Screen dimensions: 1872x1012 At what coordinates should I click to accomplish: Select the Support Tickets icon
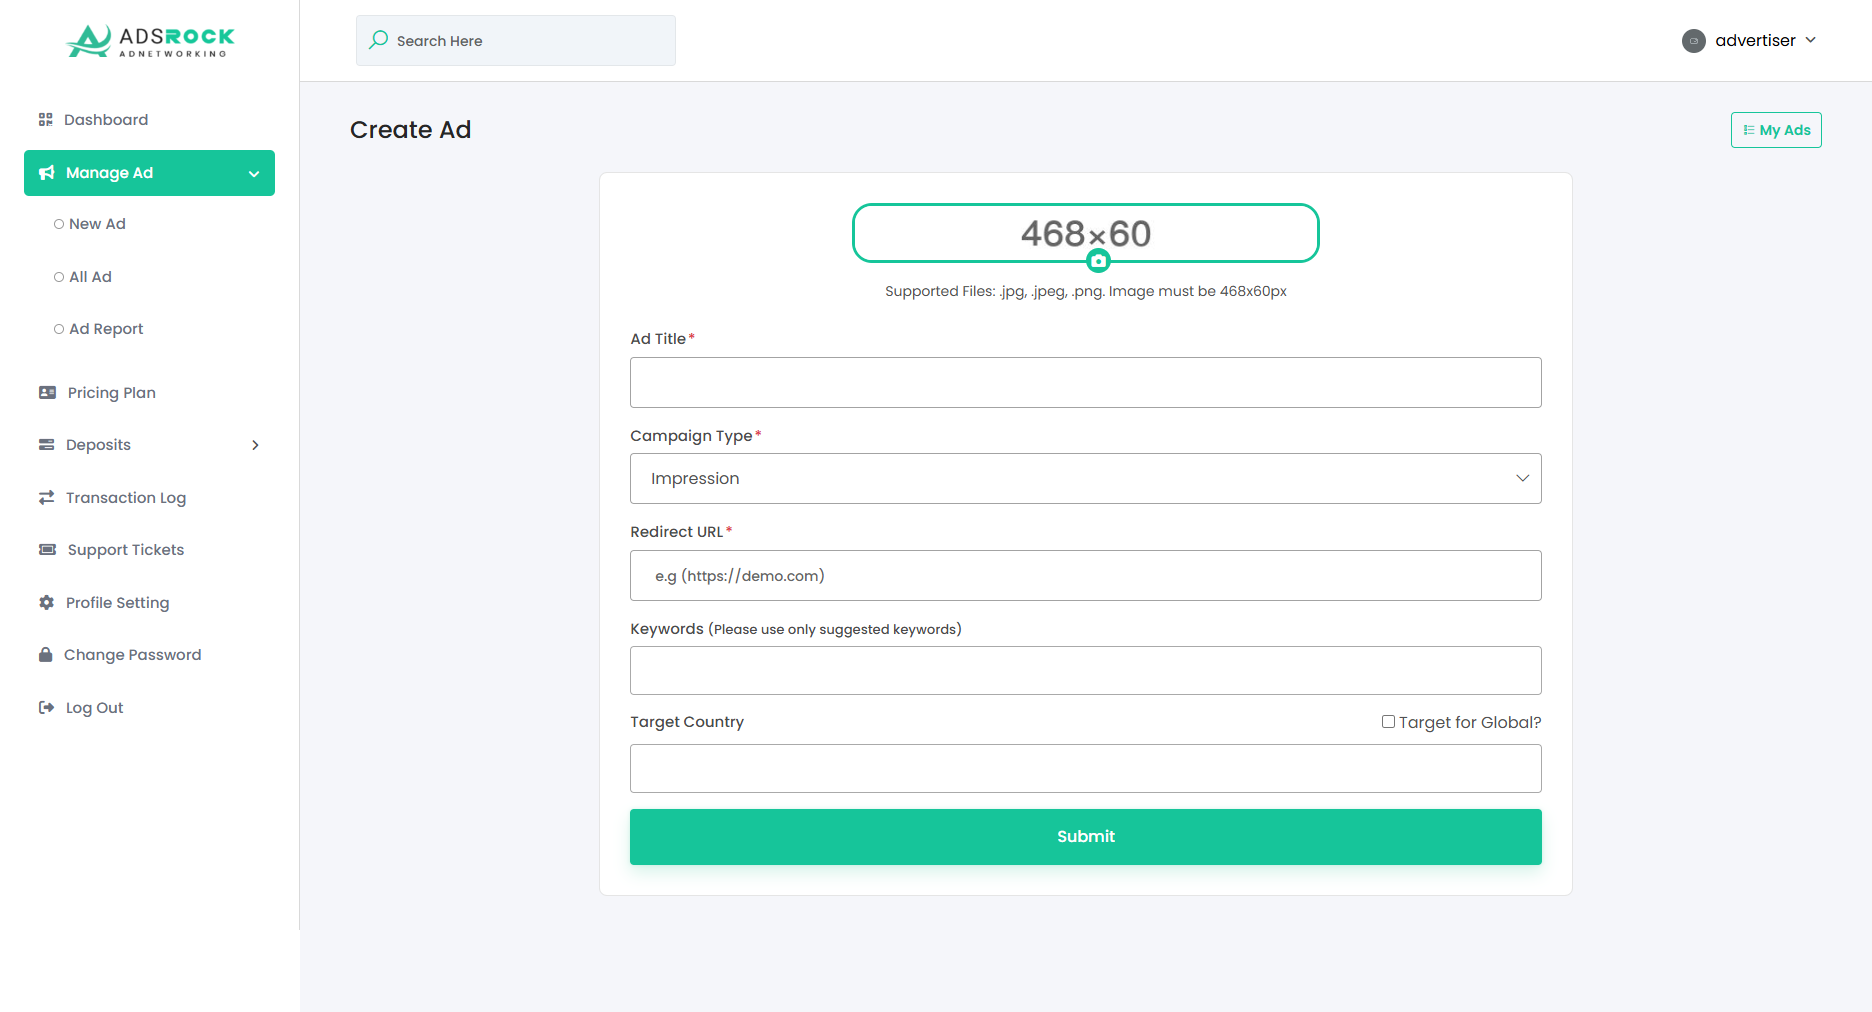click(46, 549)
